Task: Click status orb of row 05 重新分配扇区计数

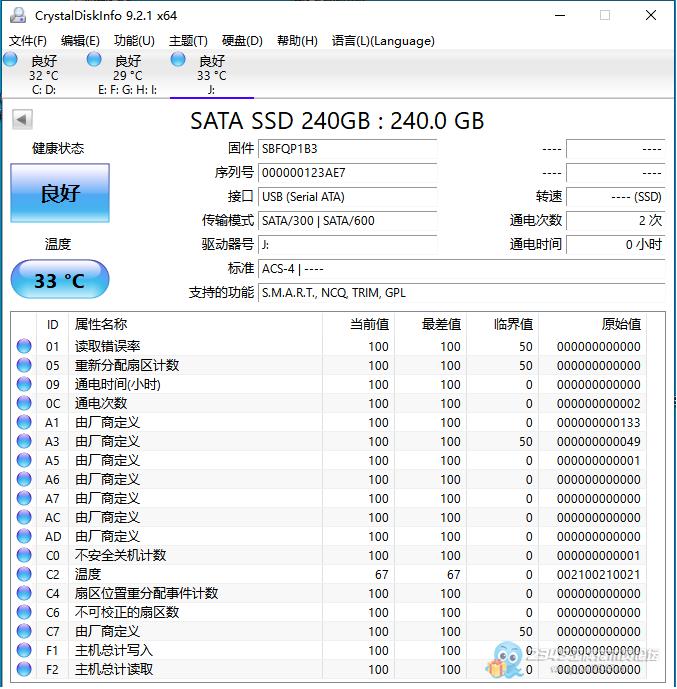Action: tap(24, 365)
